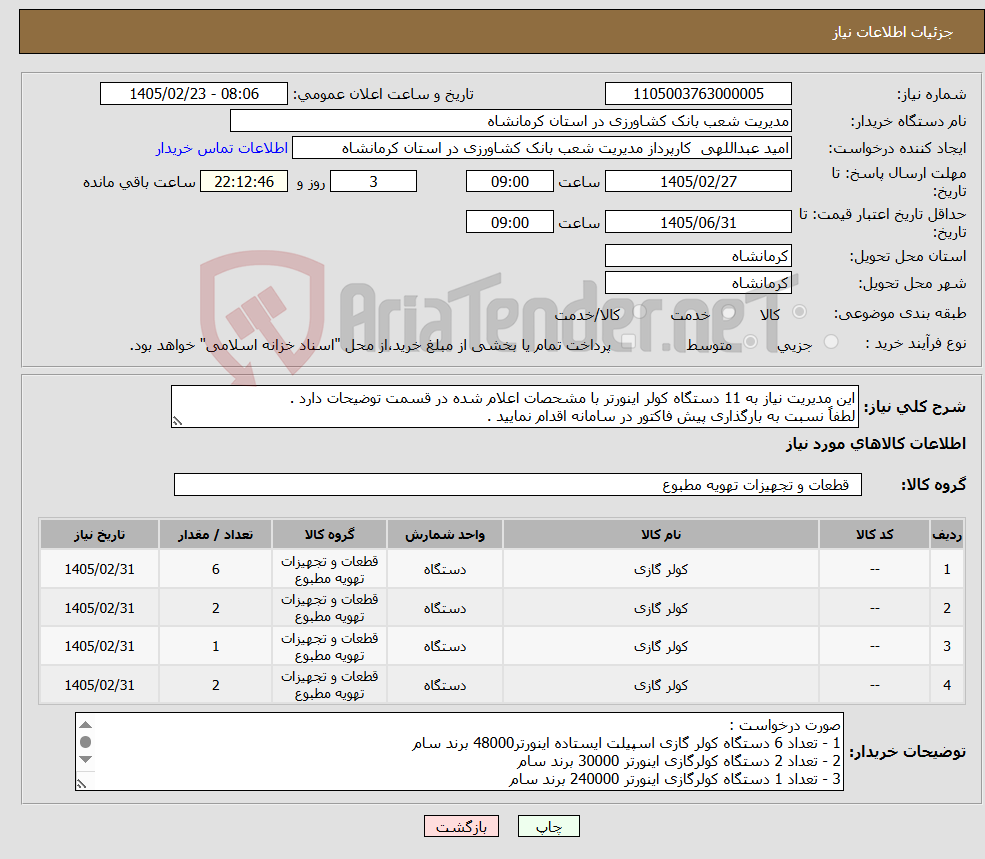Click the need number field 1105003763000005
Screen dimensions: 985x859
click(698, 94)
